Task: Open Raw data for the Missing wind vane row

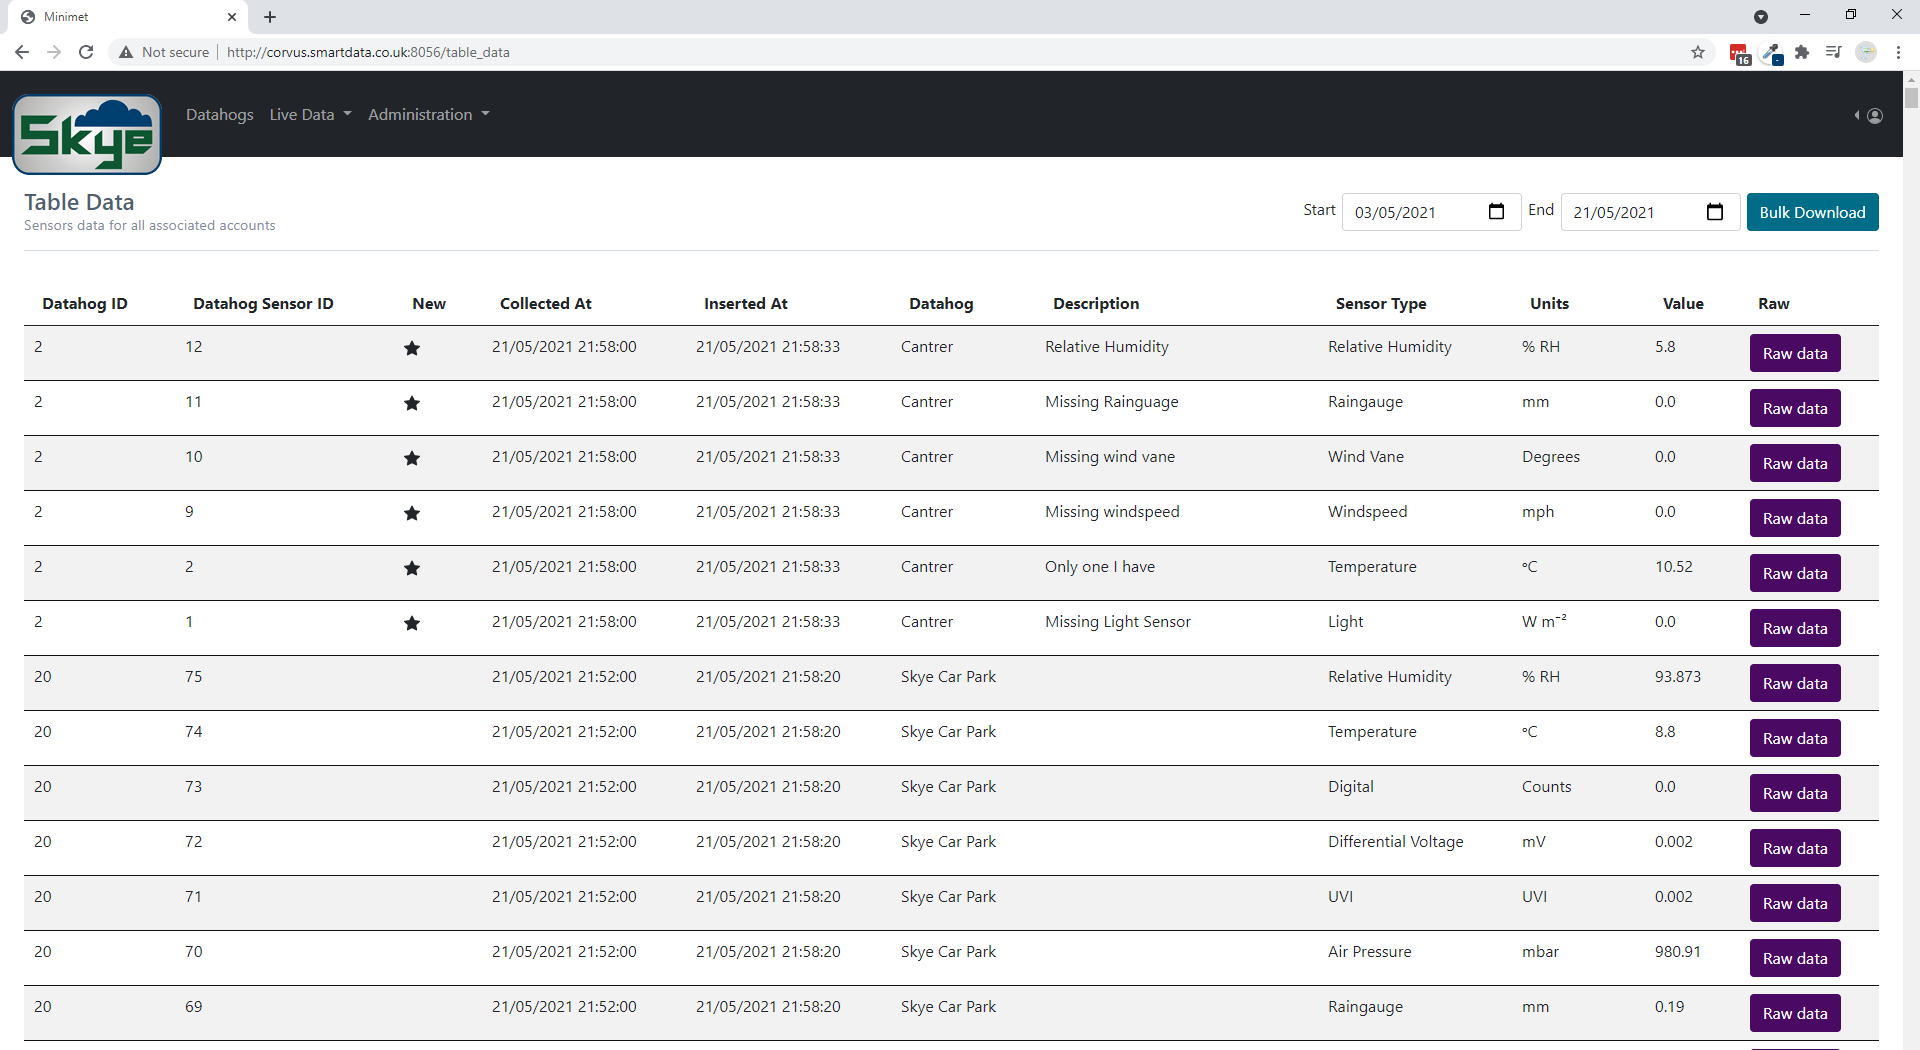Action: [1794, 463]
